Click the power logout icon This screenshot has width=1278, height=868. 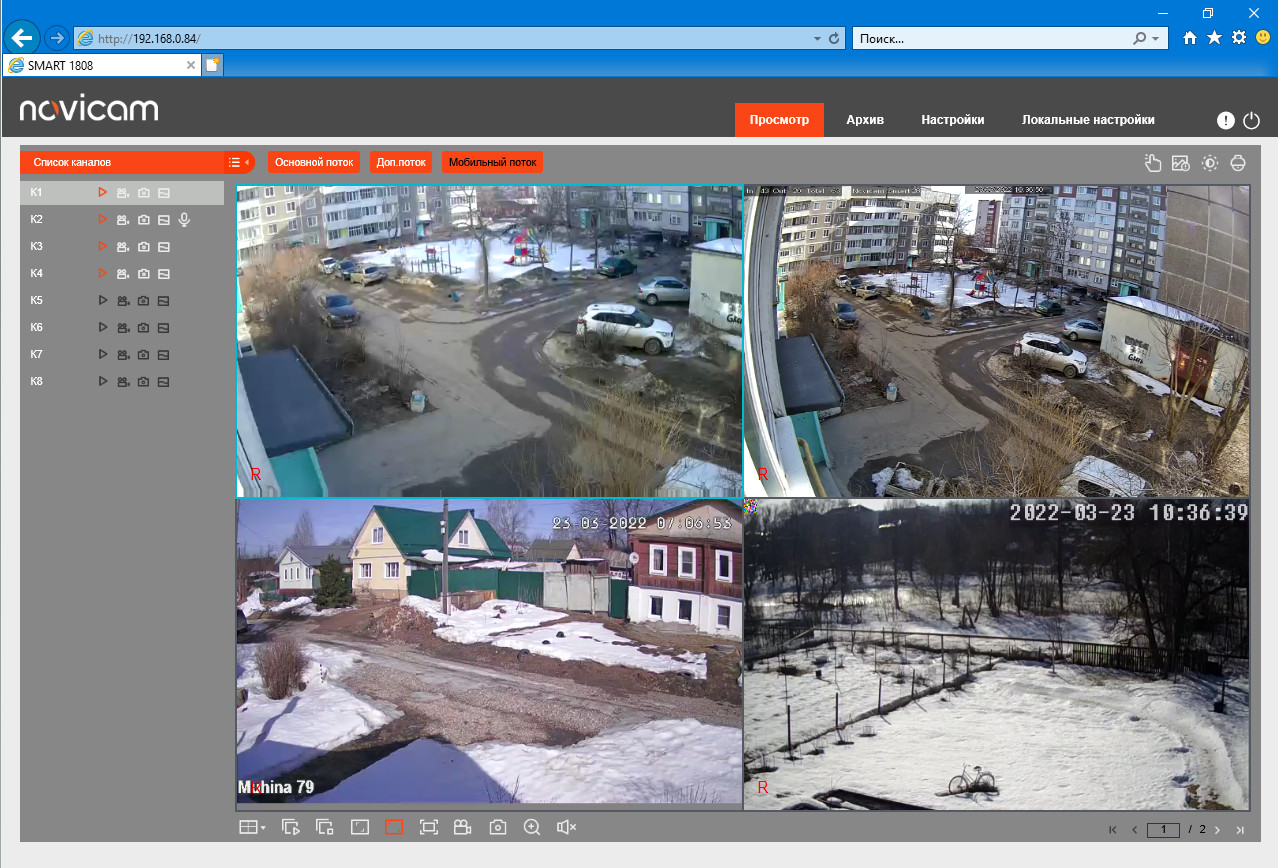click(1252, 120)
